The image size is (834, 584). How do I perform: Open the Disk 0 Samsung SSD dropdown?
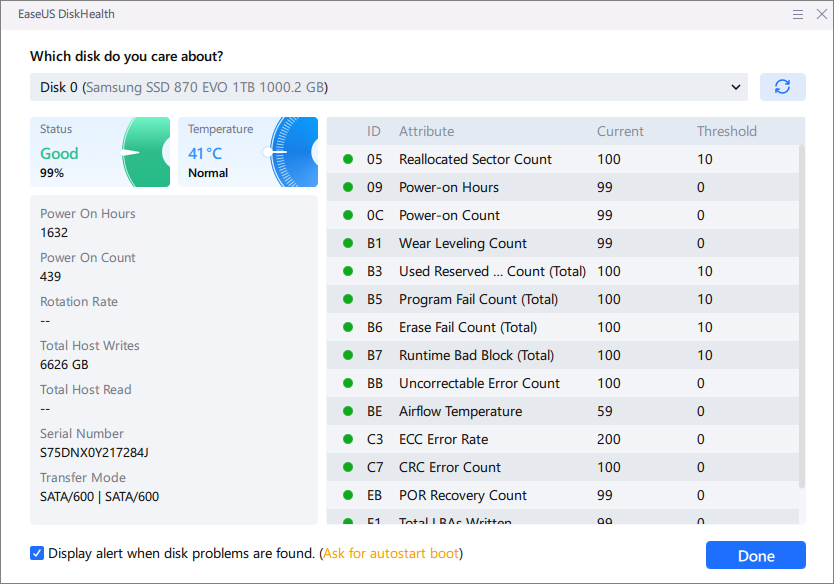(388, 87)
